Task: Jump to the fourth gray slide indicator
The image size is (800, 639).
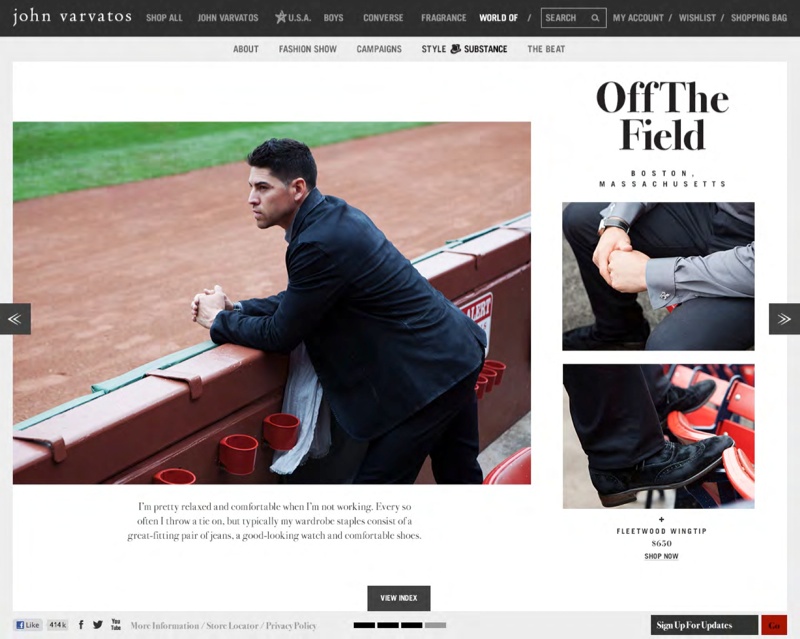Action: point(435,625)
